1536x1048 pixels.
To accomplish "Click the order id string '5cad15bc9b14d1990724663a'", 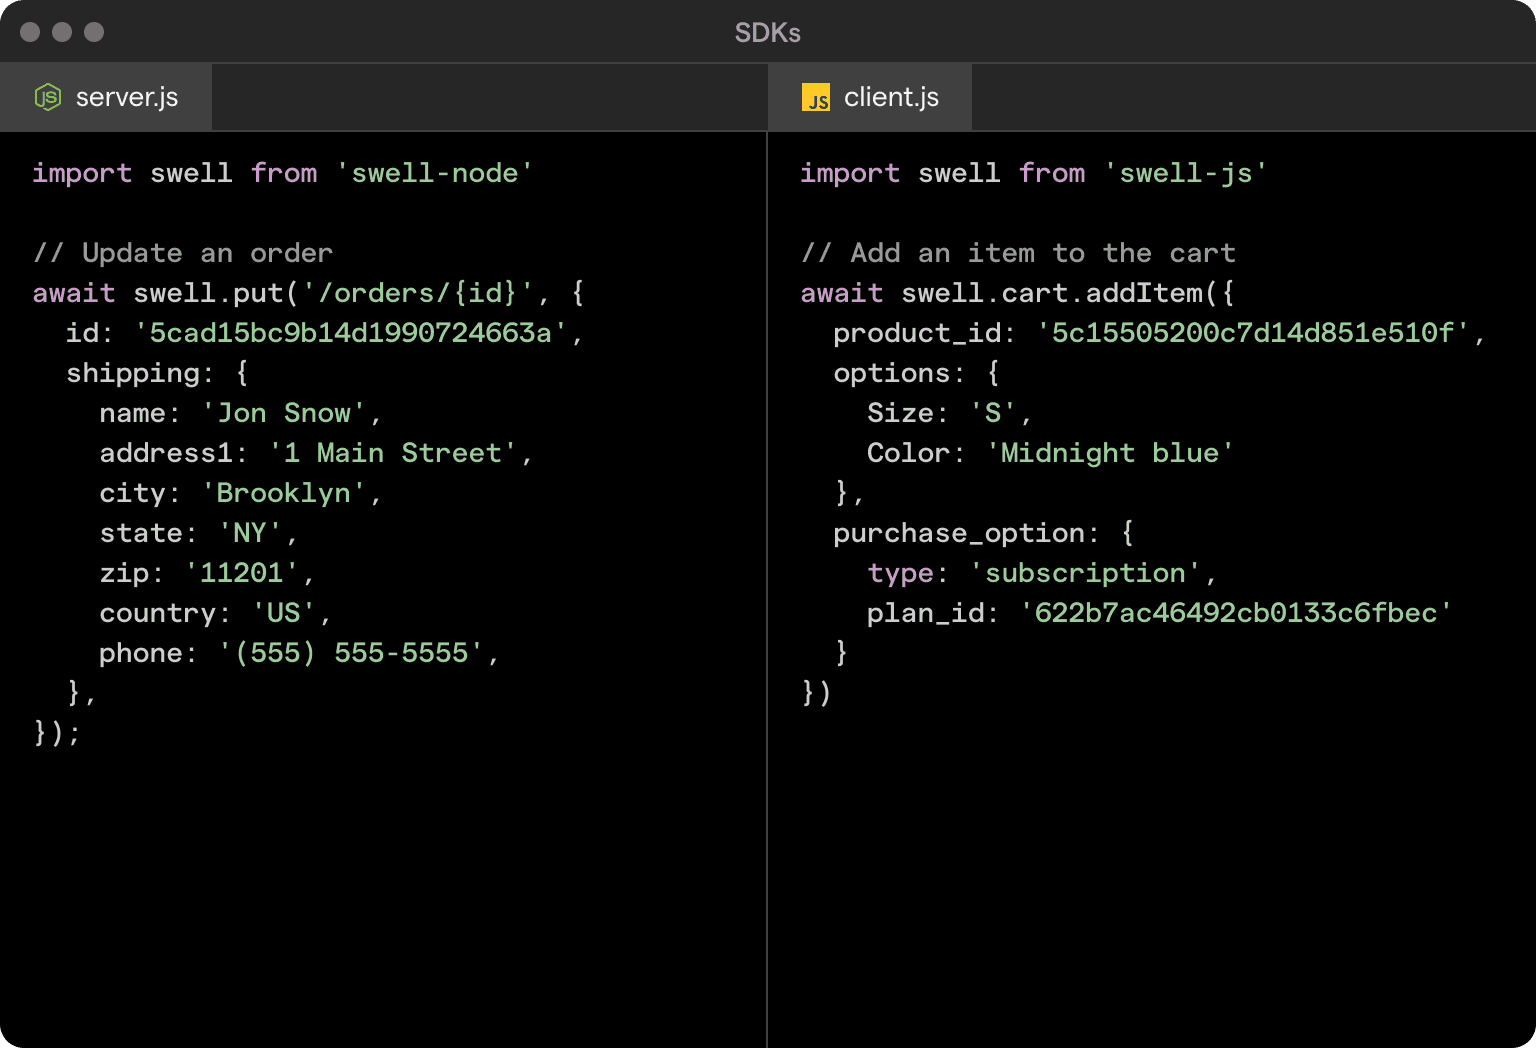I will 350,333.
